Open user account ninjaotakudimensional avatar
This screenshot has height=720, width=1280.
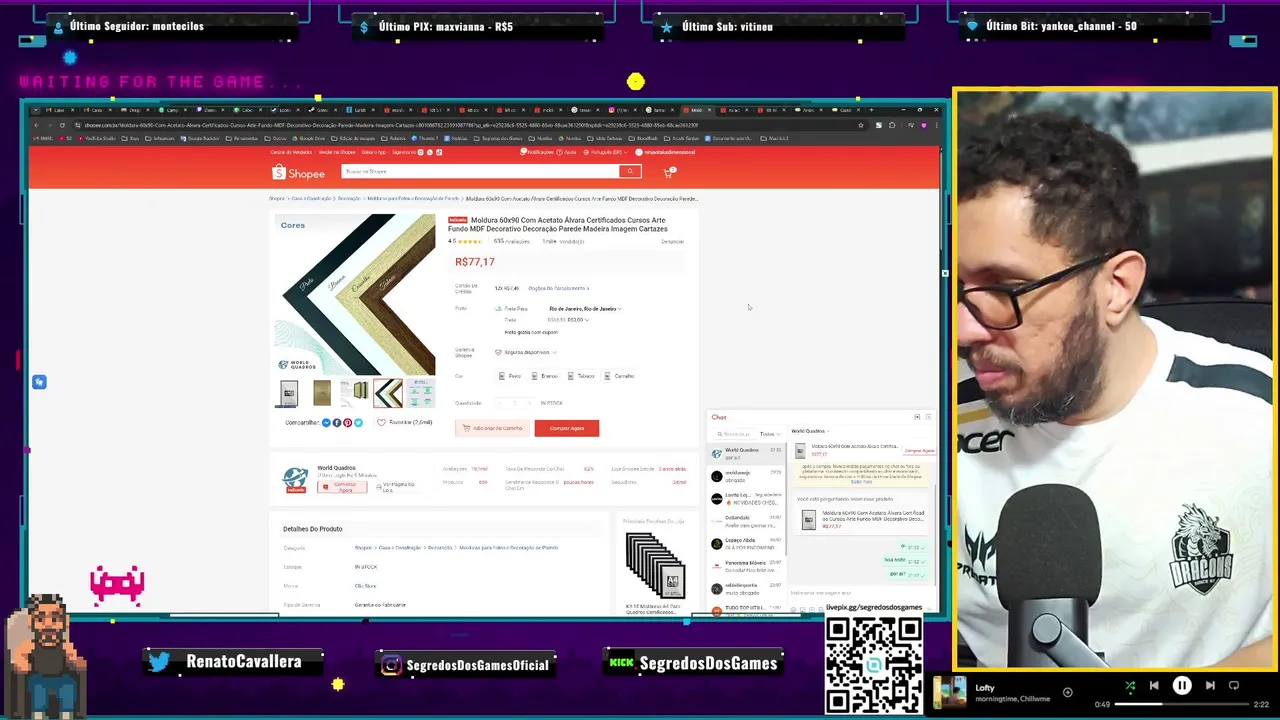click(640, 152)
